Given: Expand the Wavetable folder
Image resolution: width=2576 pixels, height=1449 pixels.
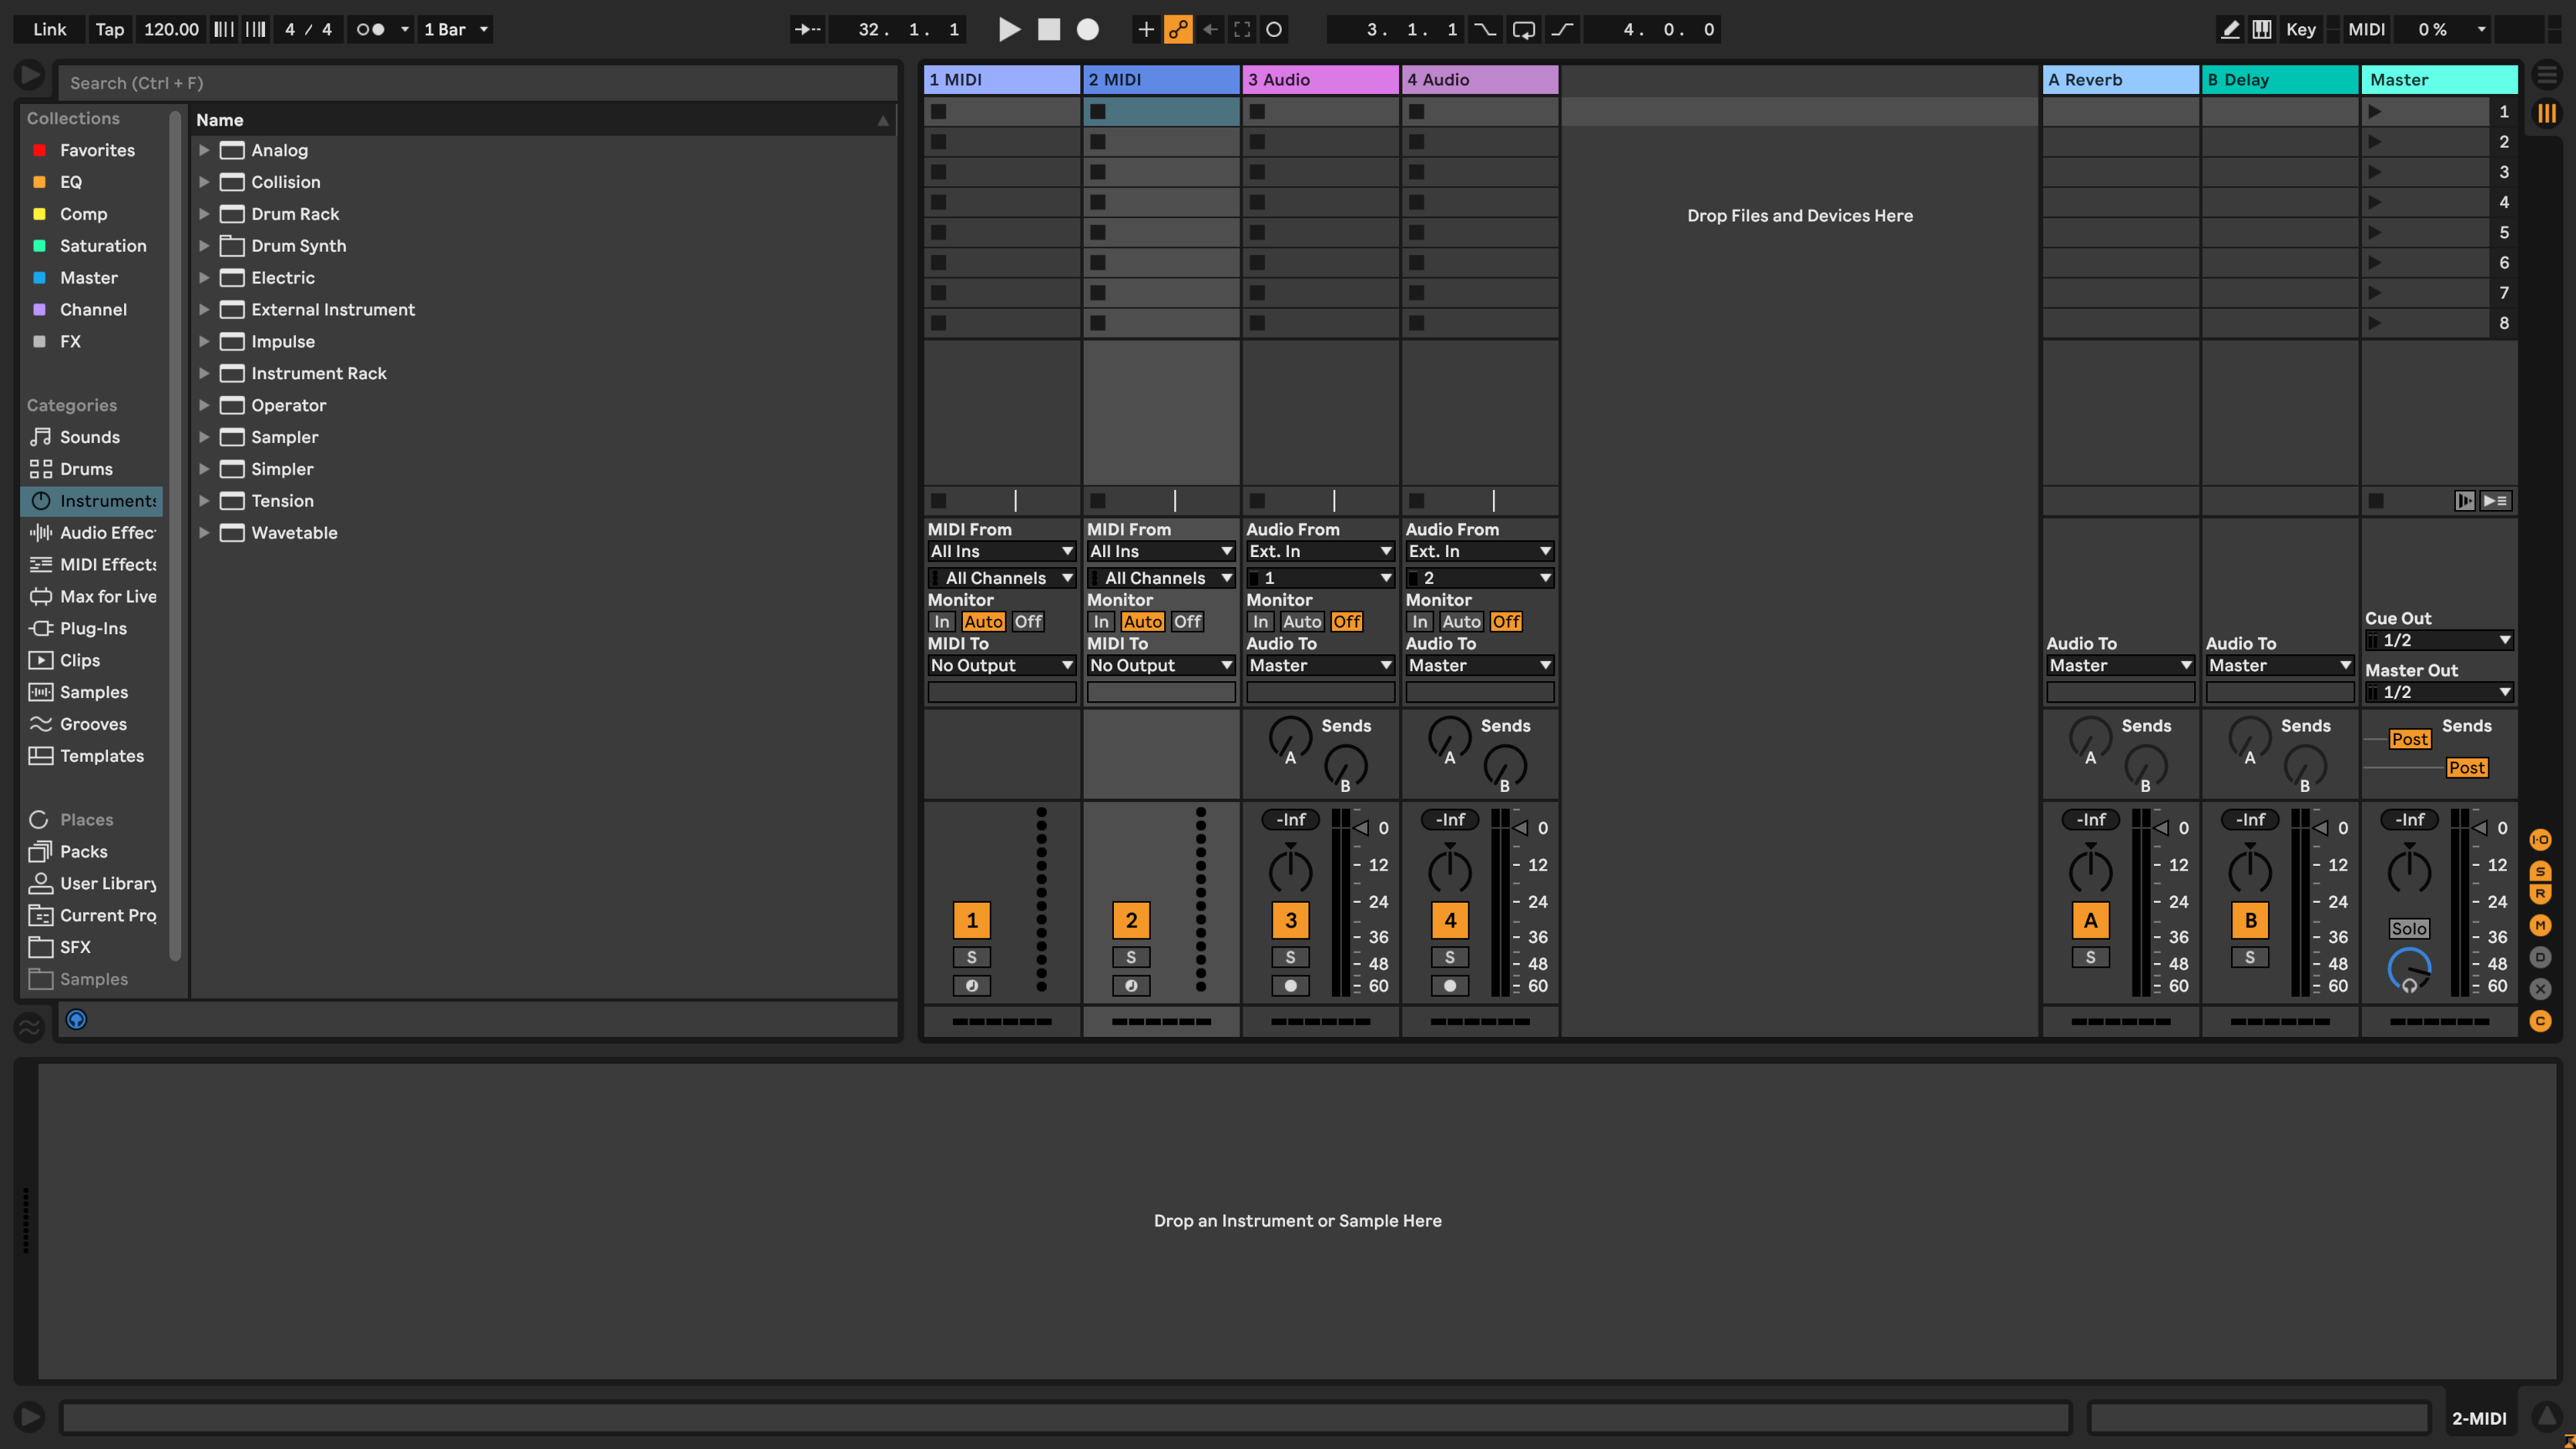Looking at the screenshot, I should (204, 533).
